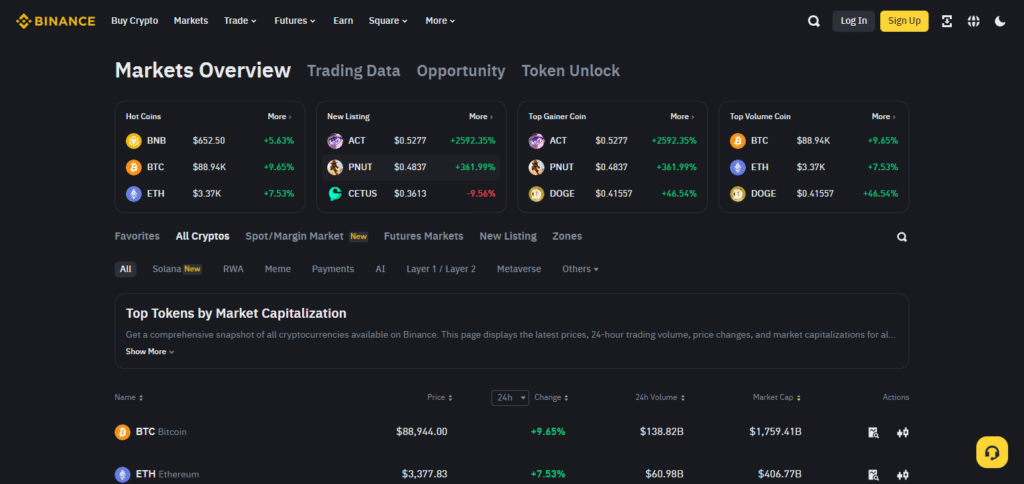Viewport: 1024px width, 484px height.
Task: Open More in Hot Coins card
Action: coord(280,116)
